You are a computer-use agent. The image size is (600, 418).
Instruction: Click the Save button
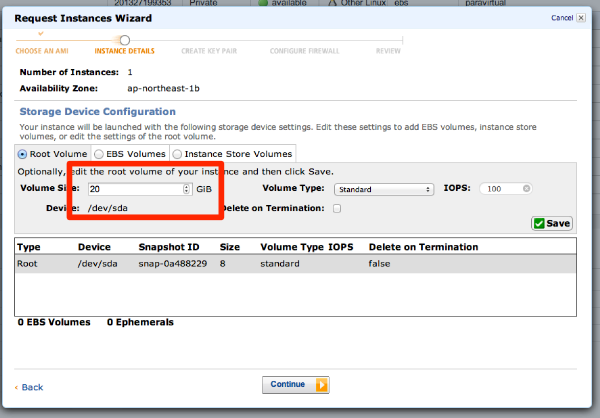[552, 224]
